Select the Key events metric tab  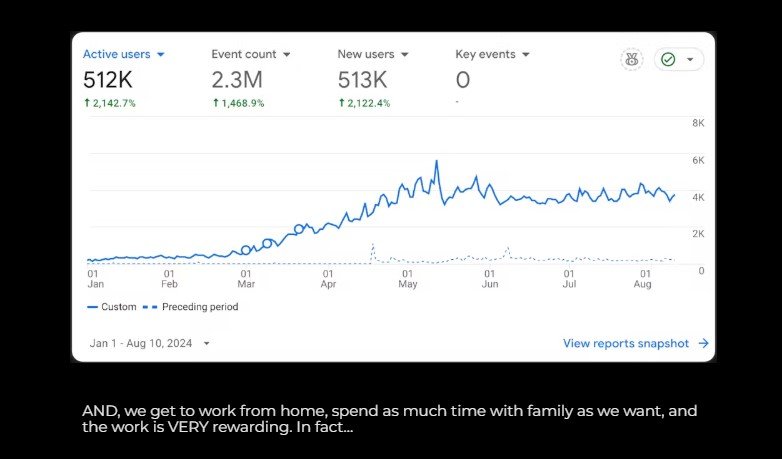(x=486, y=54)
